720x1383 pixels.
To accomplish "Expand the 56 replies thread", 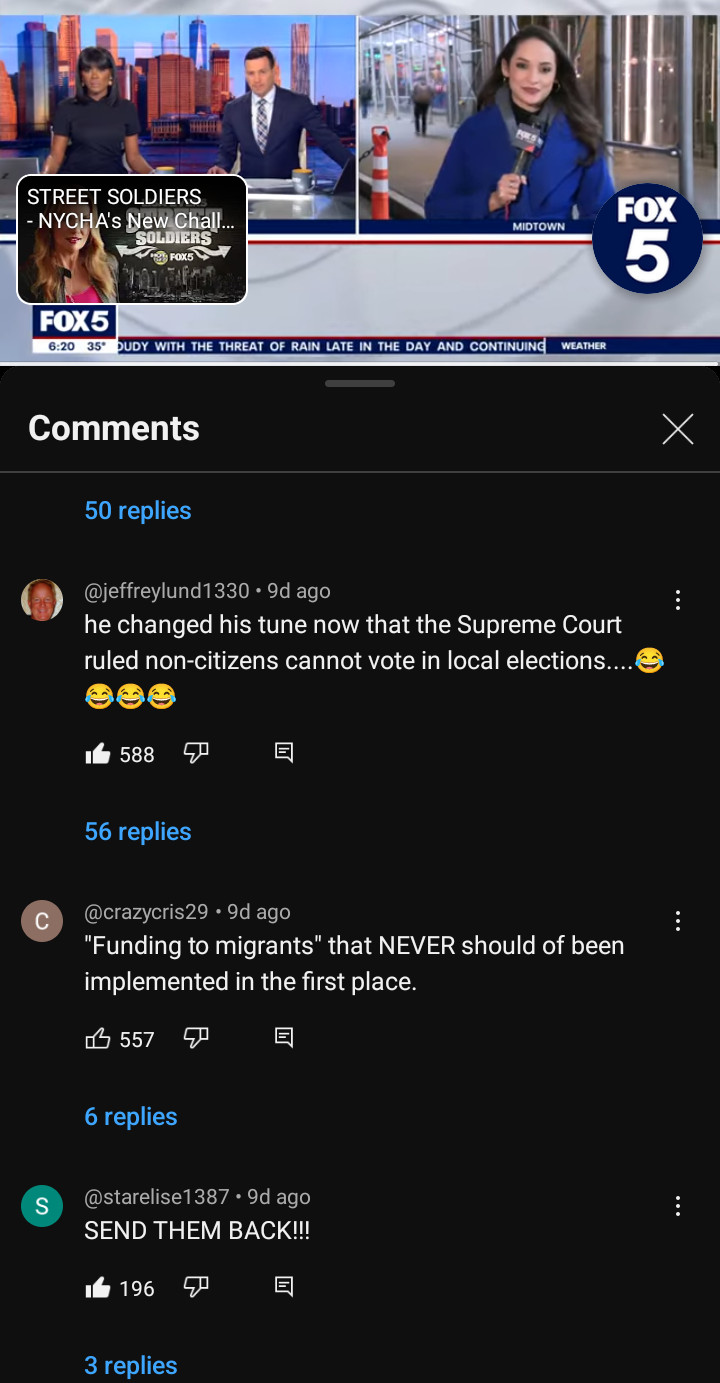I will 138,831.
